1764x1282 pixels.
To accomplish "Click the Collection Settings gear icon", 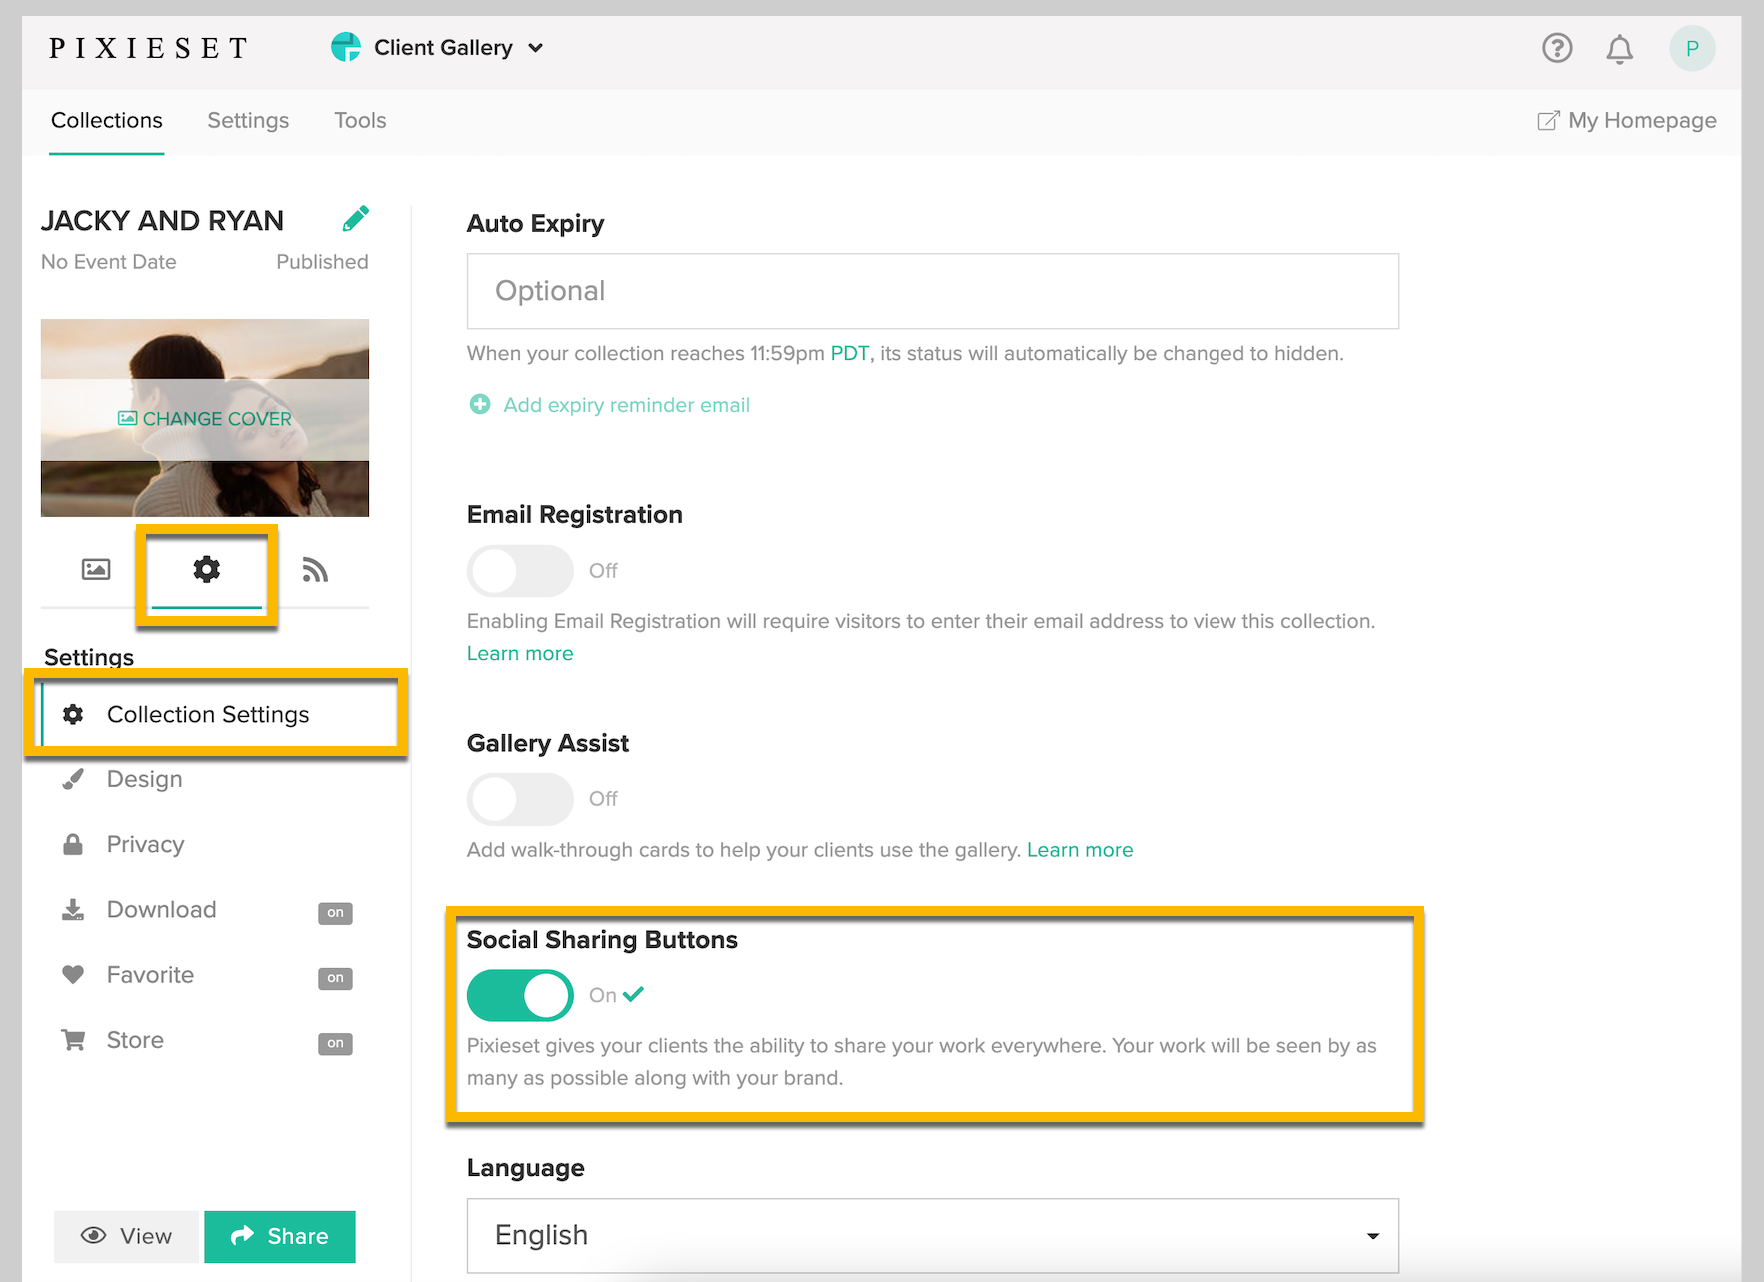I will 73,714.
